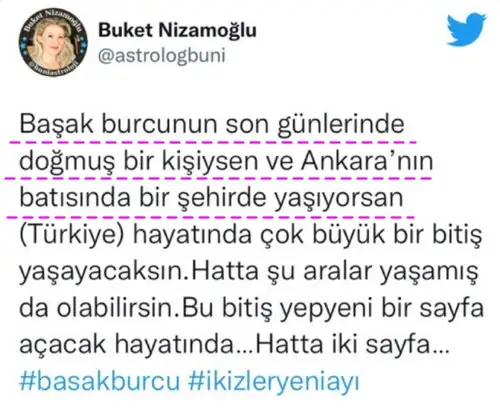This screenshot has width=500, height=411.
Task: Open the @astrologbuni handle link
Action: [x=162, y=55]
